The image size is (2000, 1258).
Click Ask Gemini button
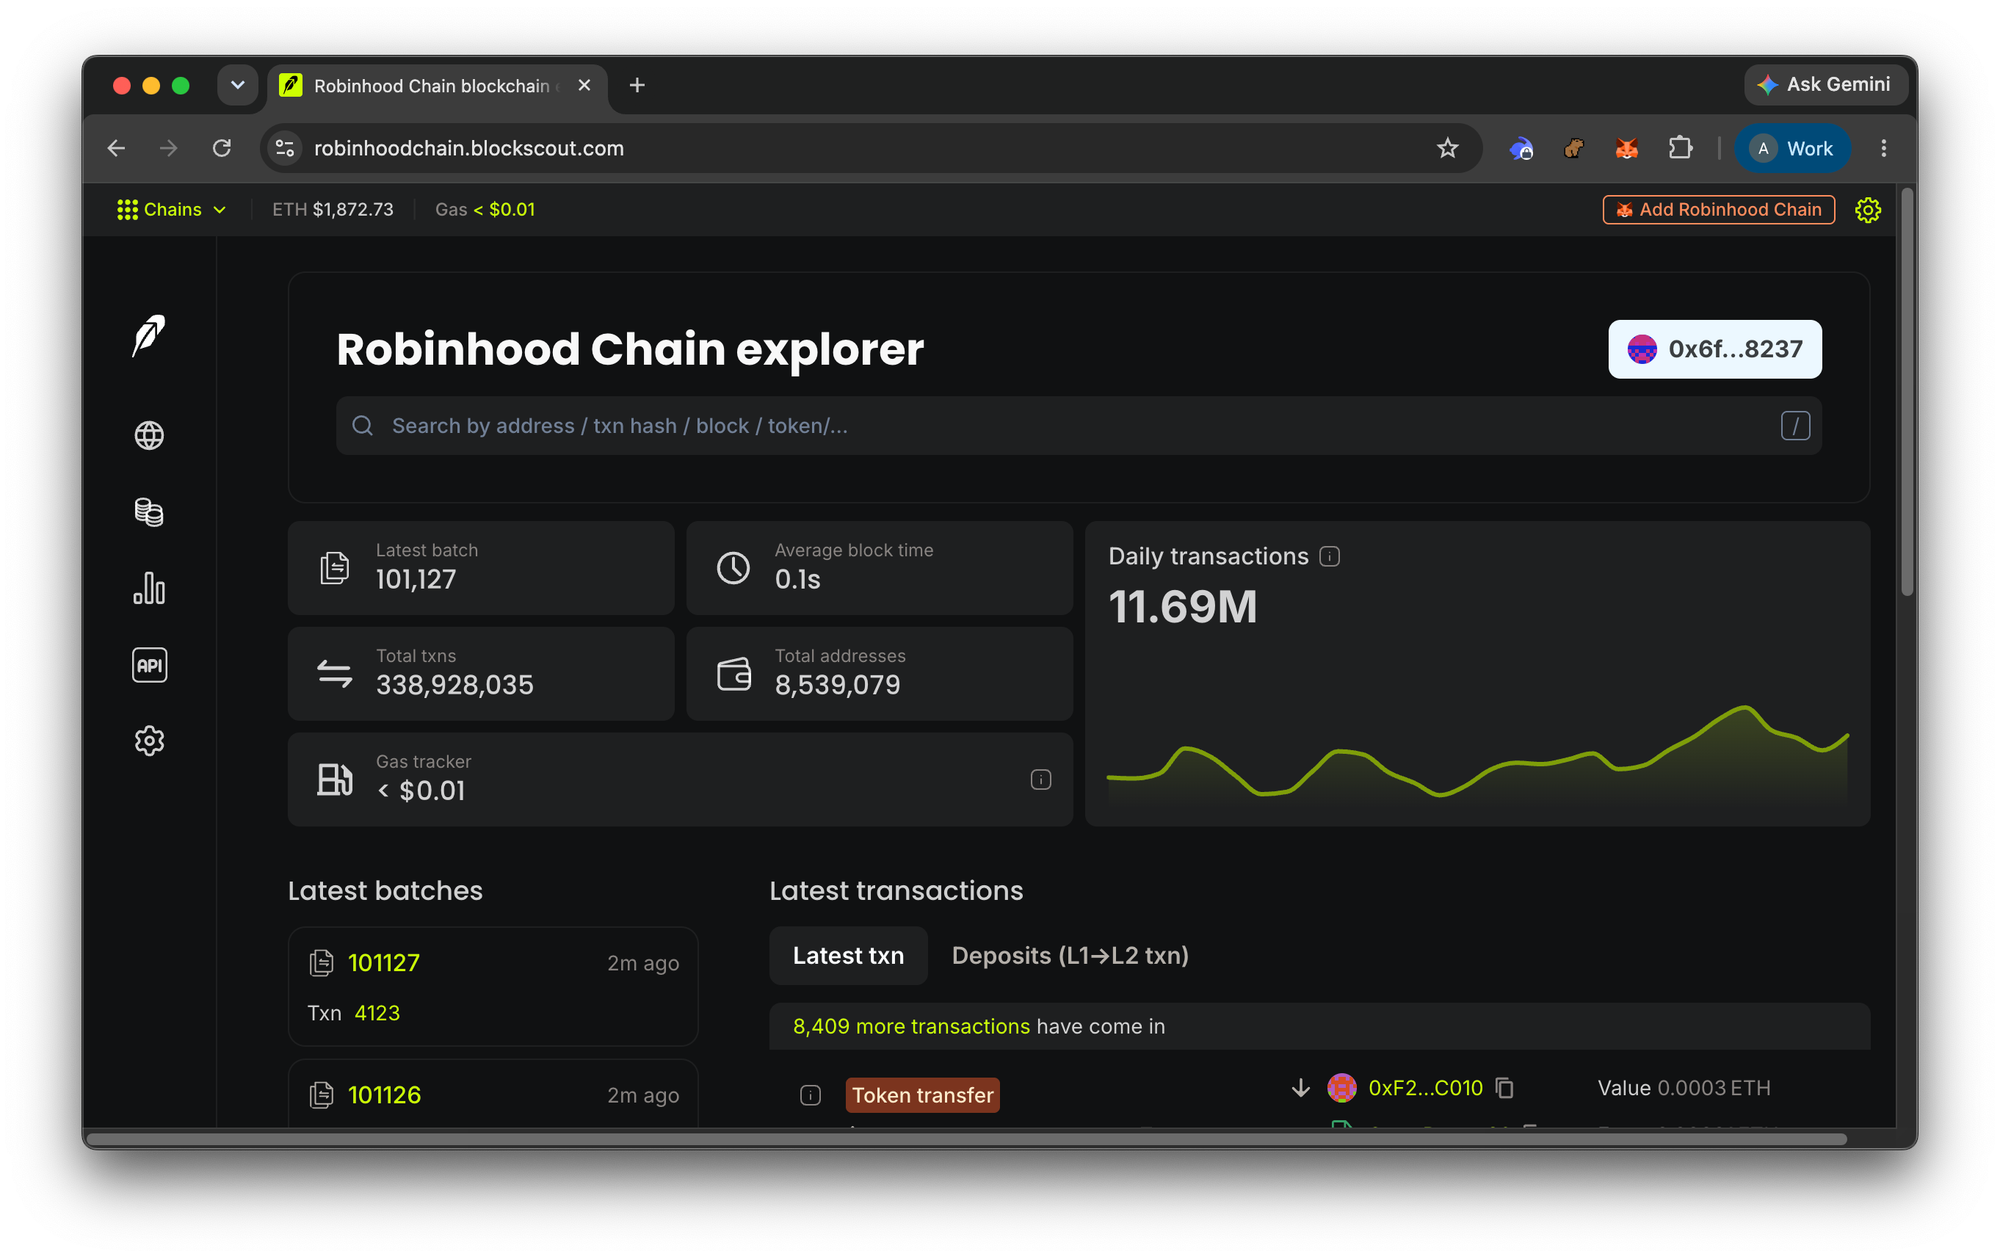[1826, 85]
